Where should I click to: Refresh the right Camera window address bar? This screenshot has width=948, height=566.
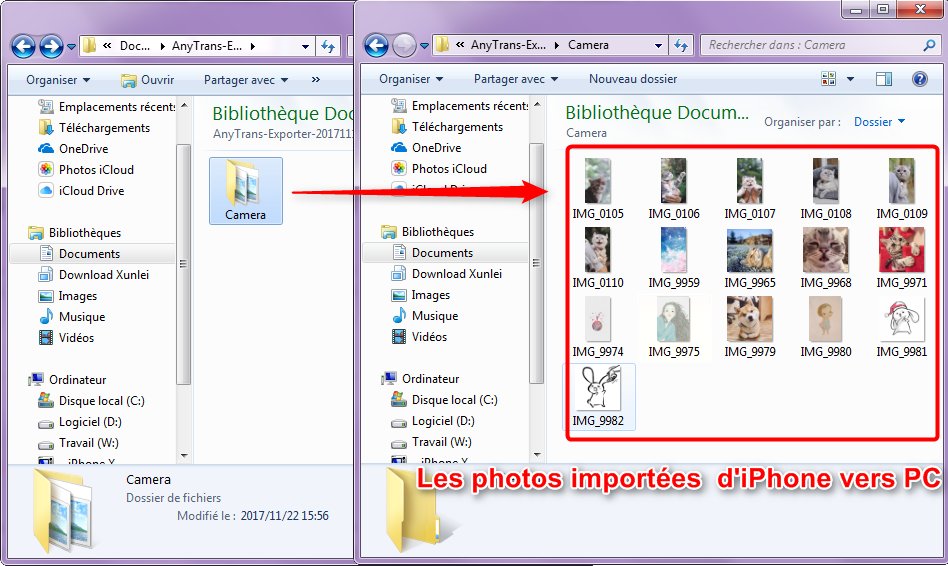tap(681, 45)
